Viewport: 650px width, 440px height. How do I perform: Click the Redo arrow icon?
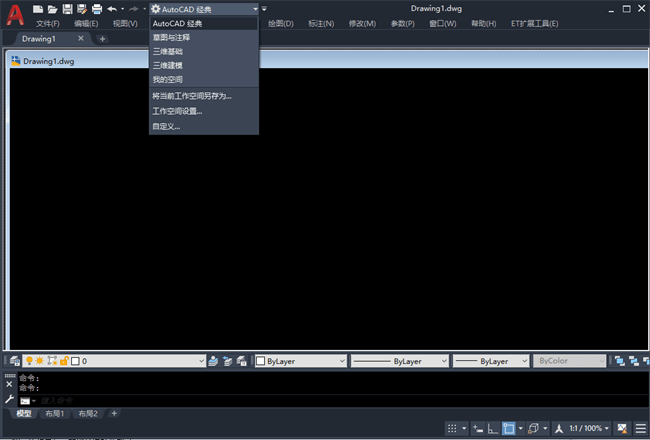133,9
